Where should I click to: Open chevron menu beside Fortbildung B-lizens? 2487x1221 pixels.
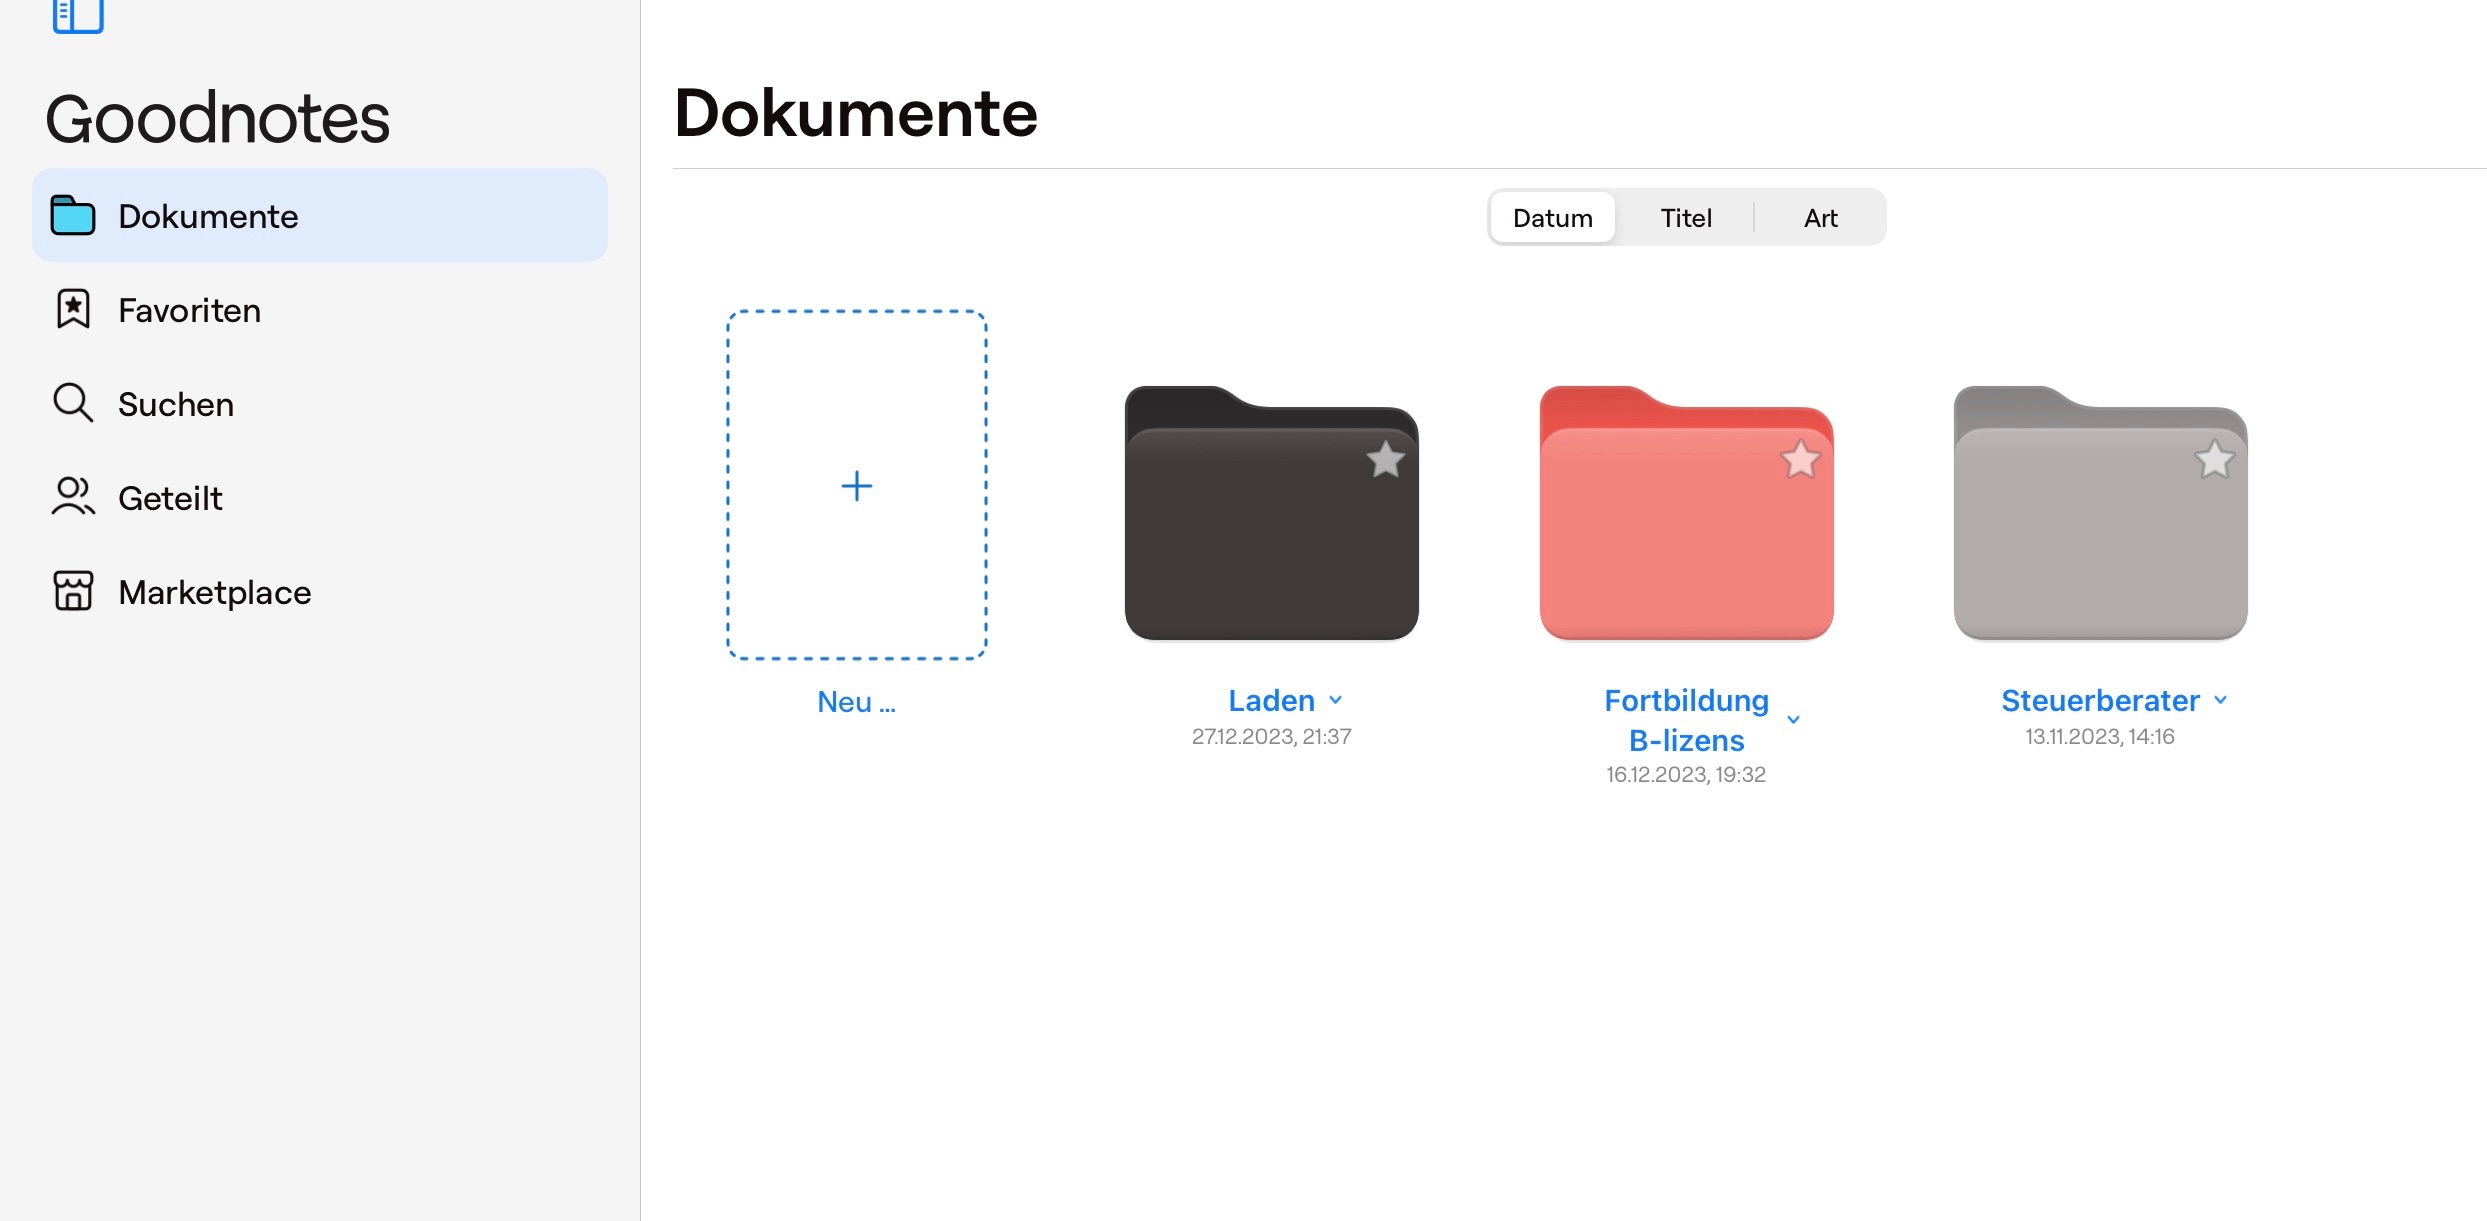click(1794, 720)
